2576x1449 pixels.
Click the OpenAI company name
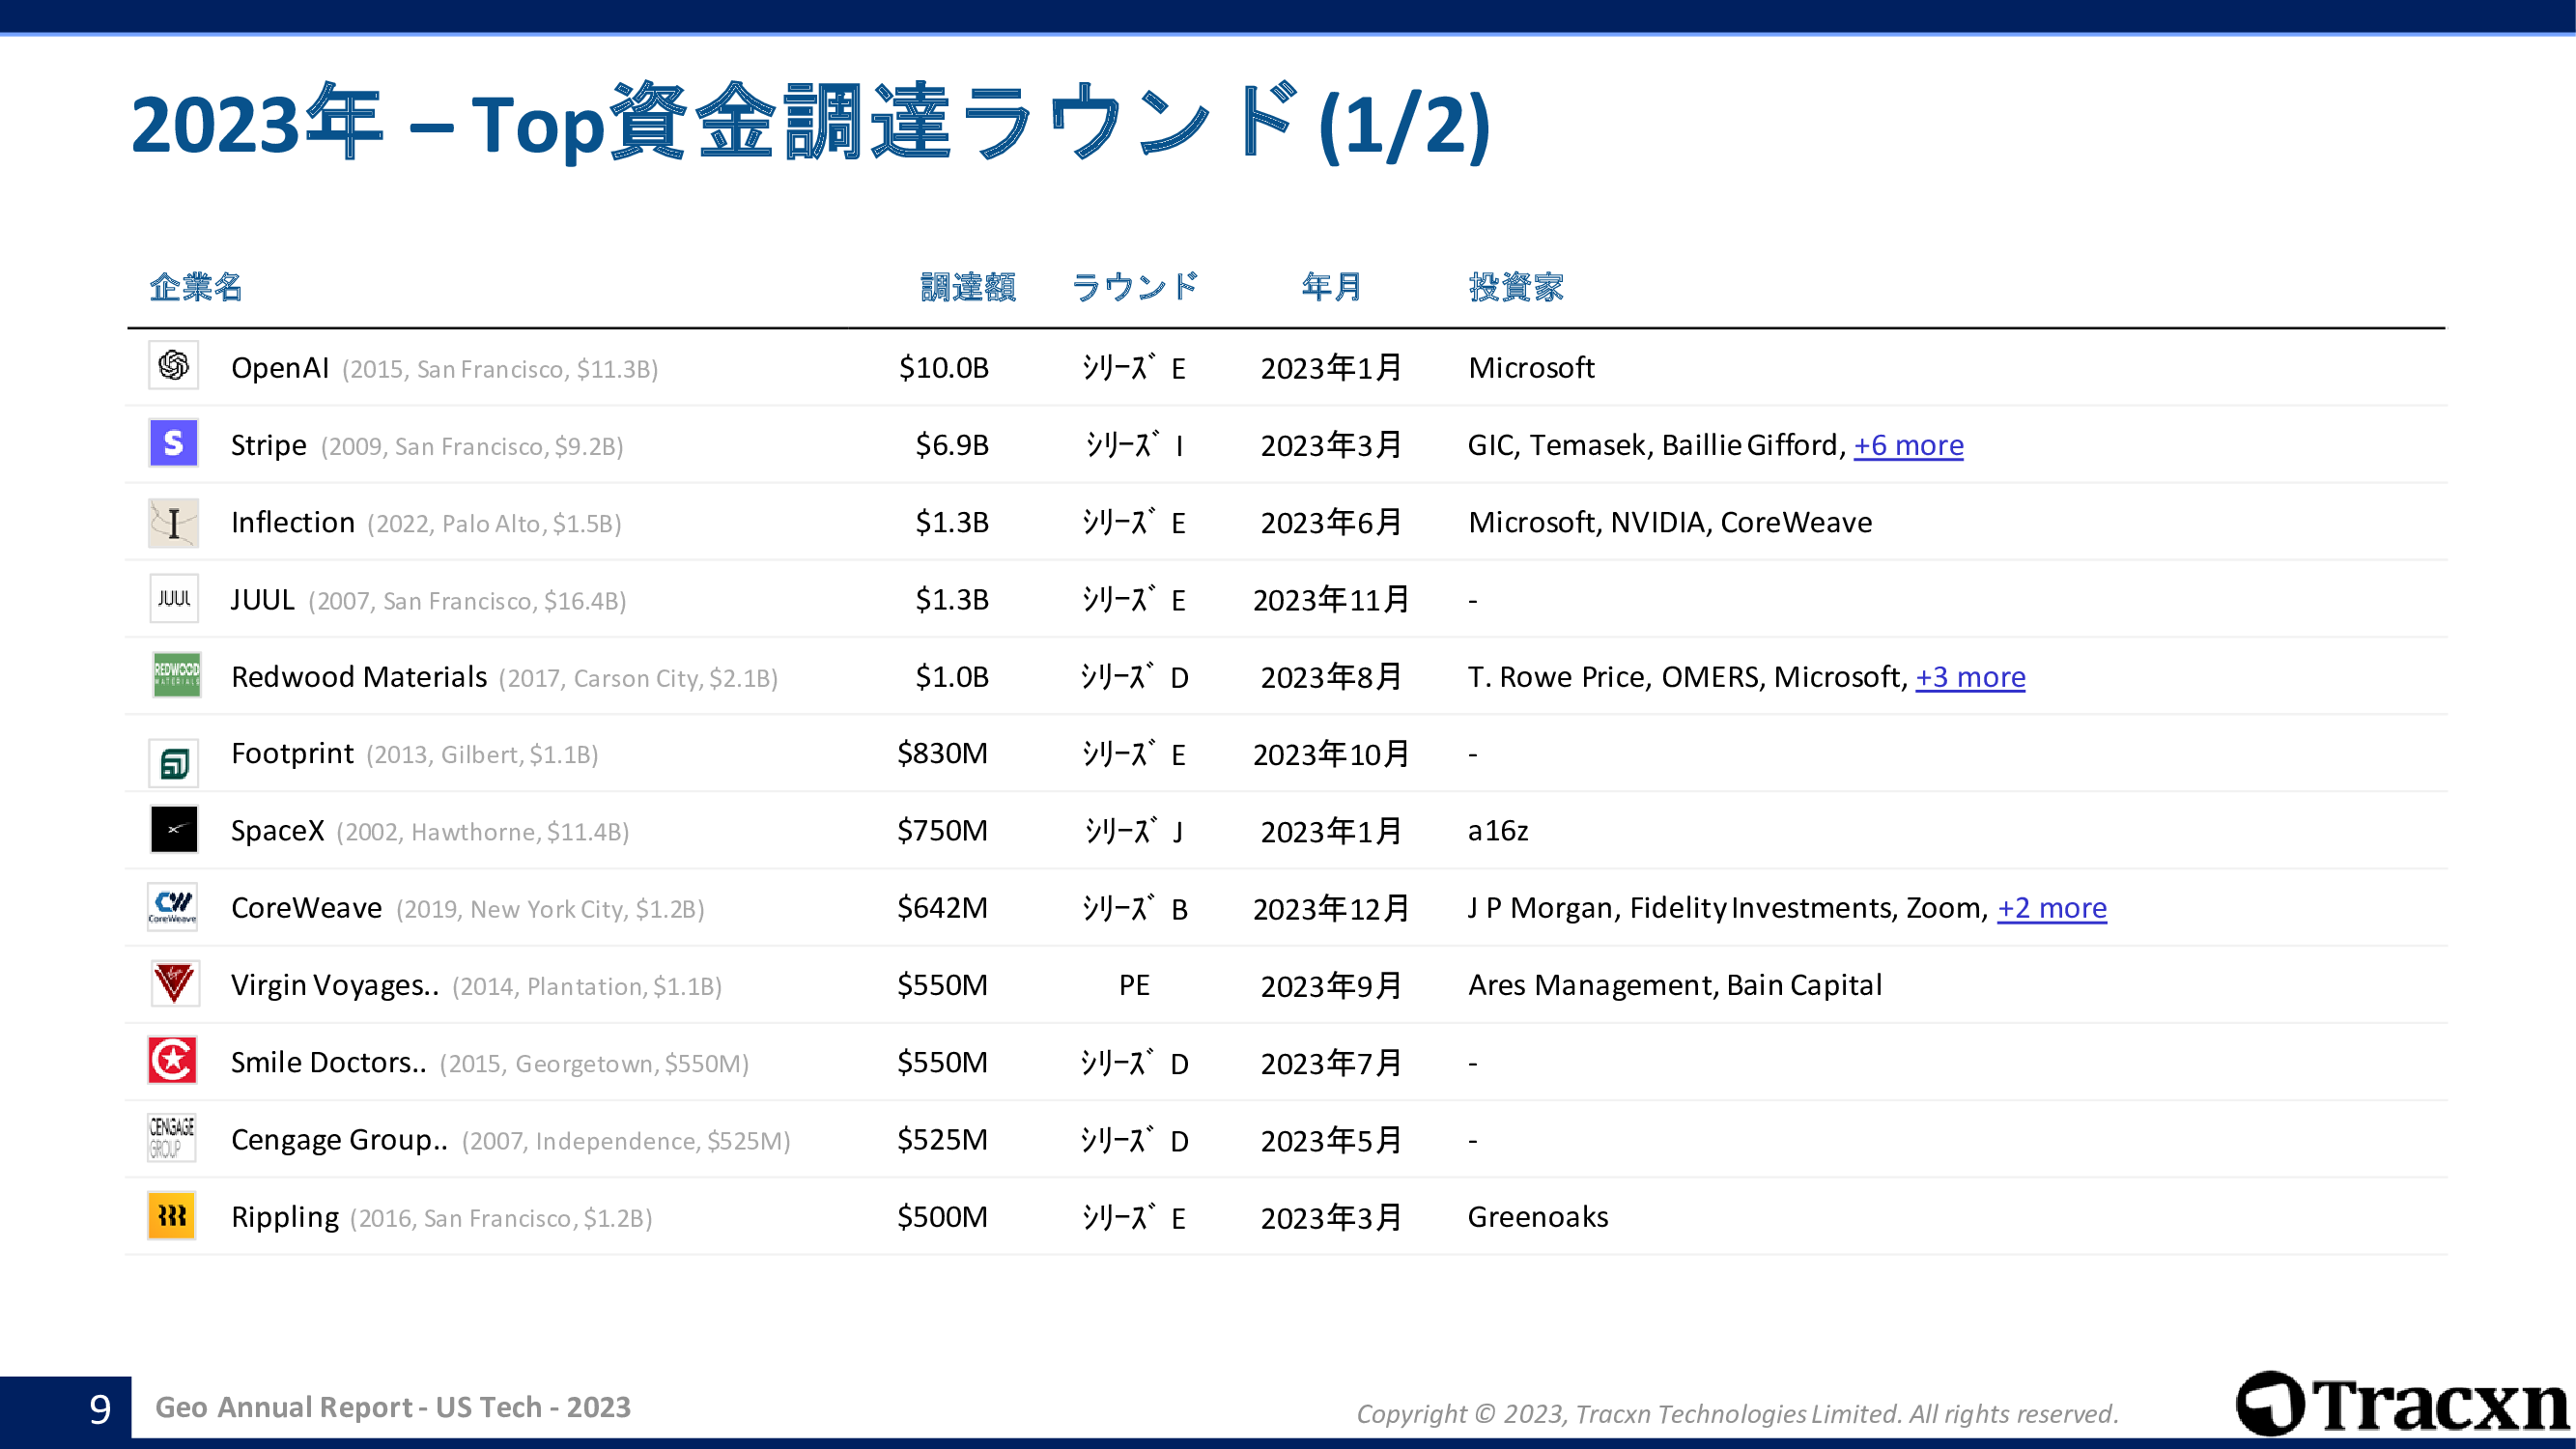coord(280,368)
